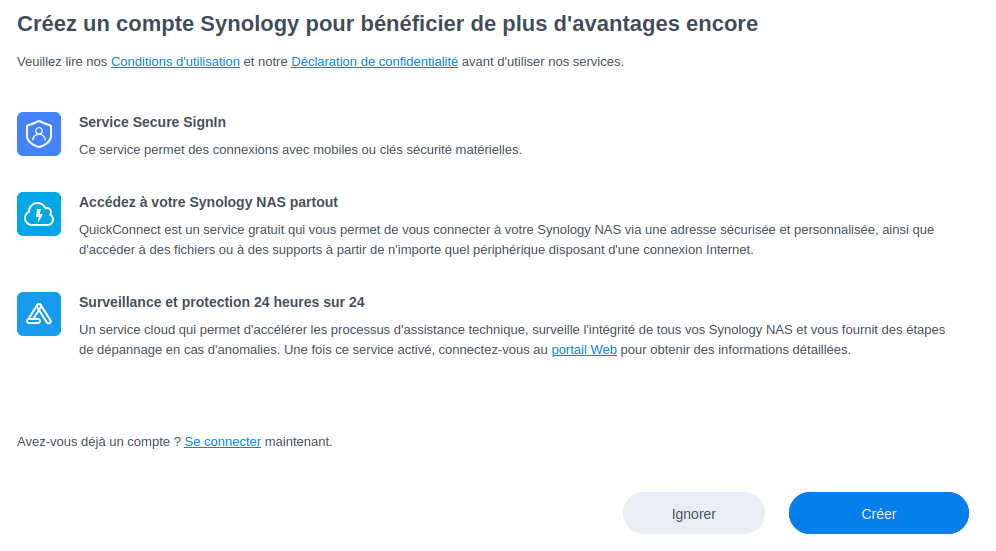Click the word maintenant after Se connecter
This screenshot has width=996, height=551.
[298, 441]
